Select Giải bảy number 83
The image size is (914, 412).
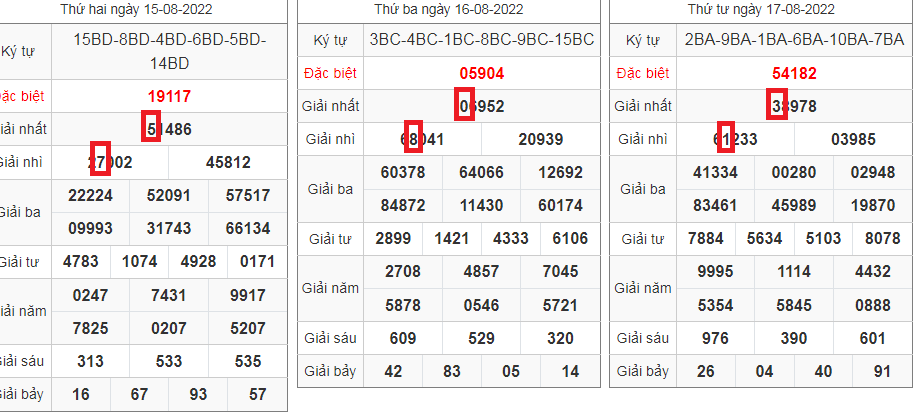click(453, 371)
